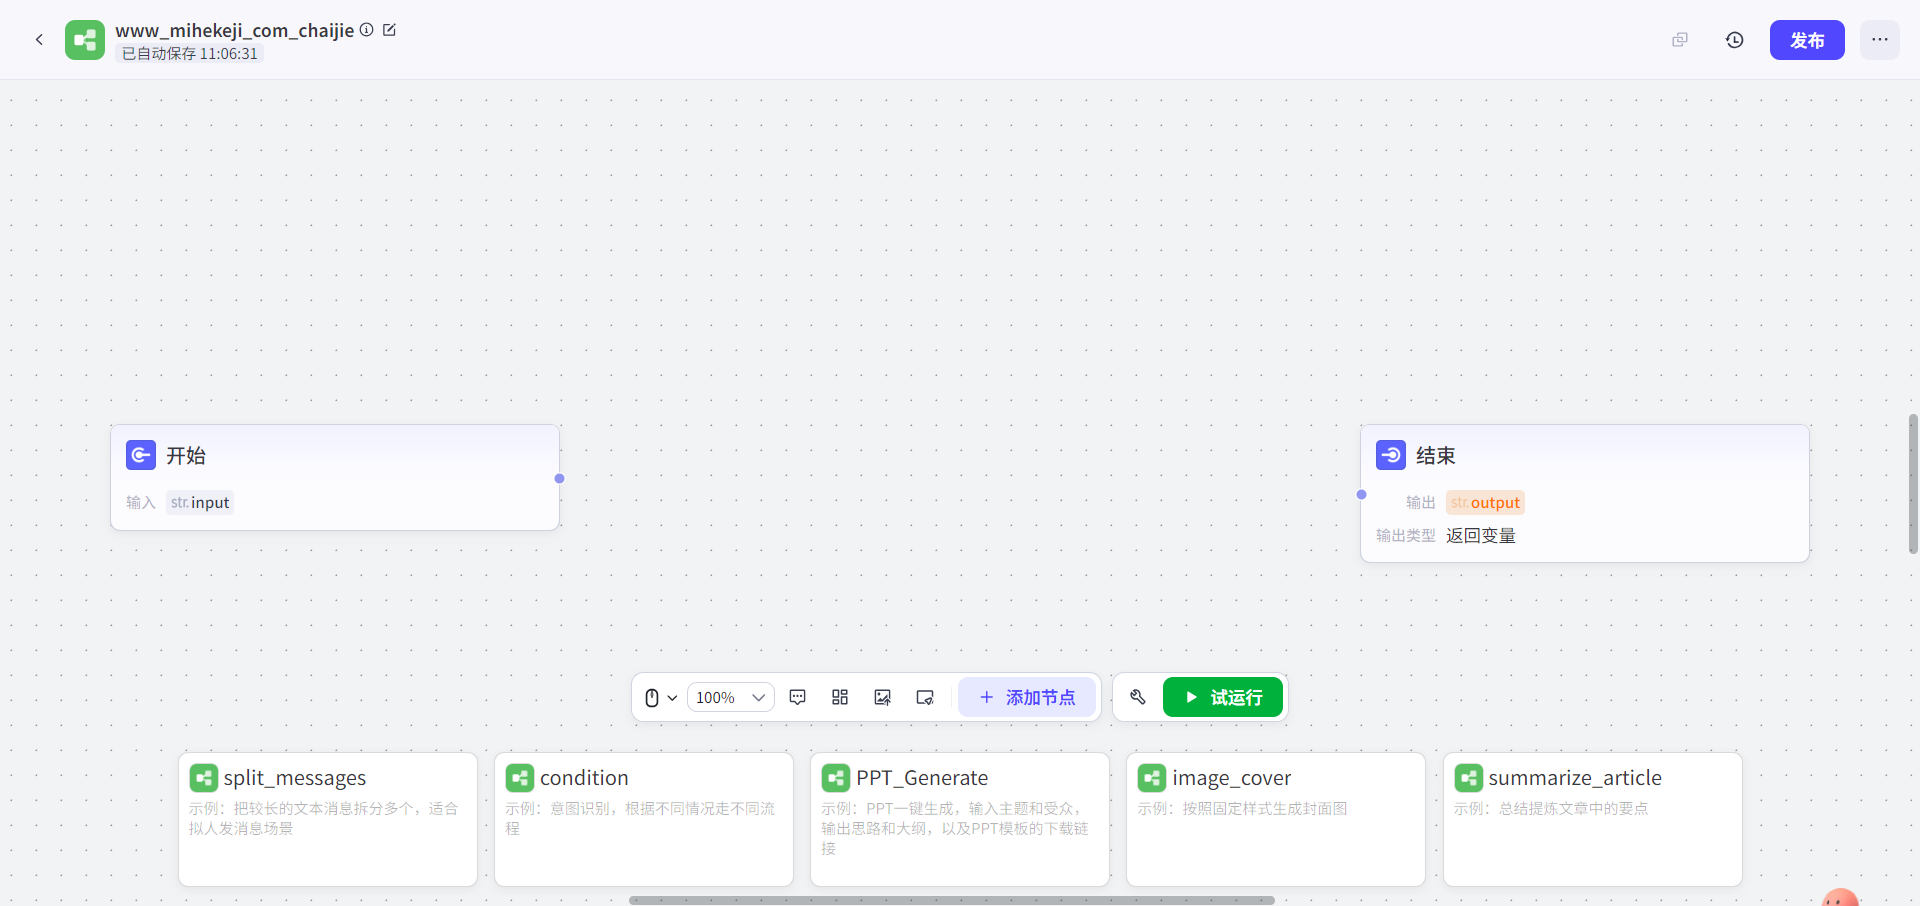Click the comment note icon in toolbar
This screenshot has width=1920, height=906.
pos(797,697)
